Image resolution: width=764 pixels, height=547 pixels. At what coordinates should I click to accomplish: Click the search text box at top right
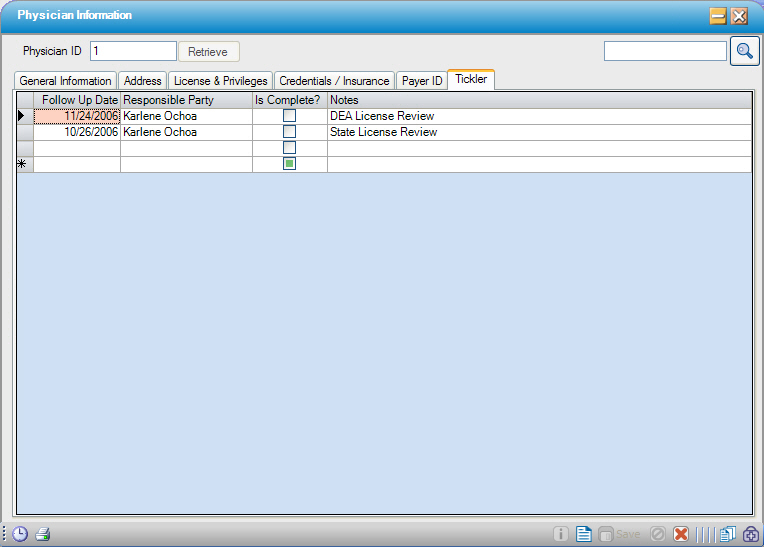pos(665,51)
